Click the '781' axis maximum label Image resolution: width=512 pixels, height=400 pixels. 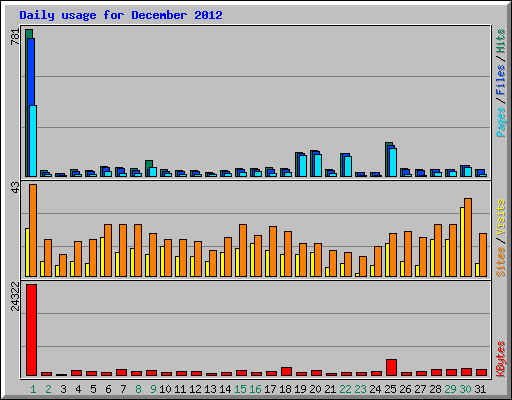point(15,37)
